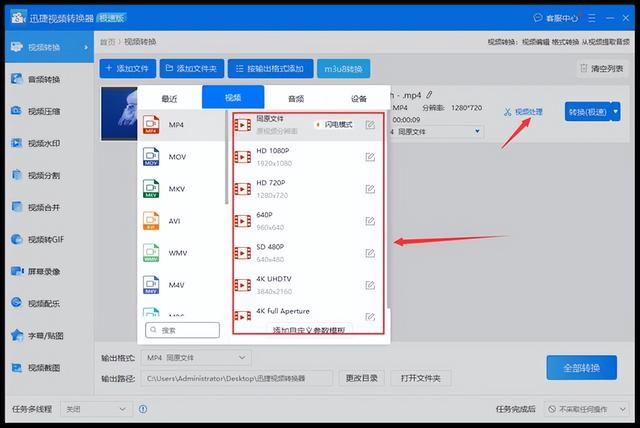This screenshot has height=428, width=640.
Task: Edit parameters of the 4K Full Aperture preset
Action: point(370,317)
